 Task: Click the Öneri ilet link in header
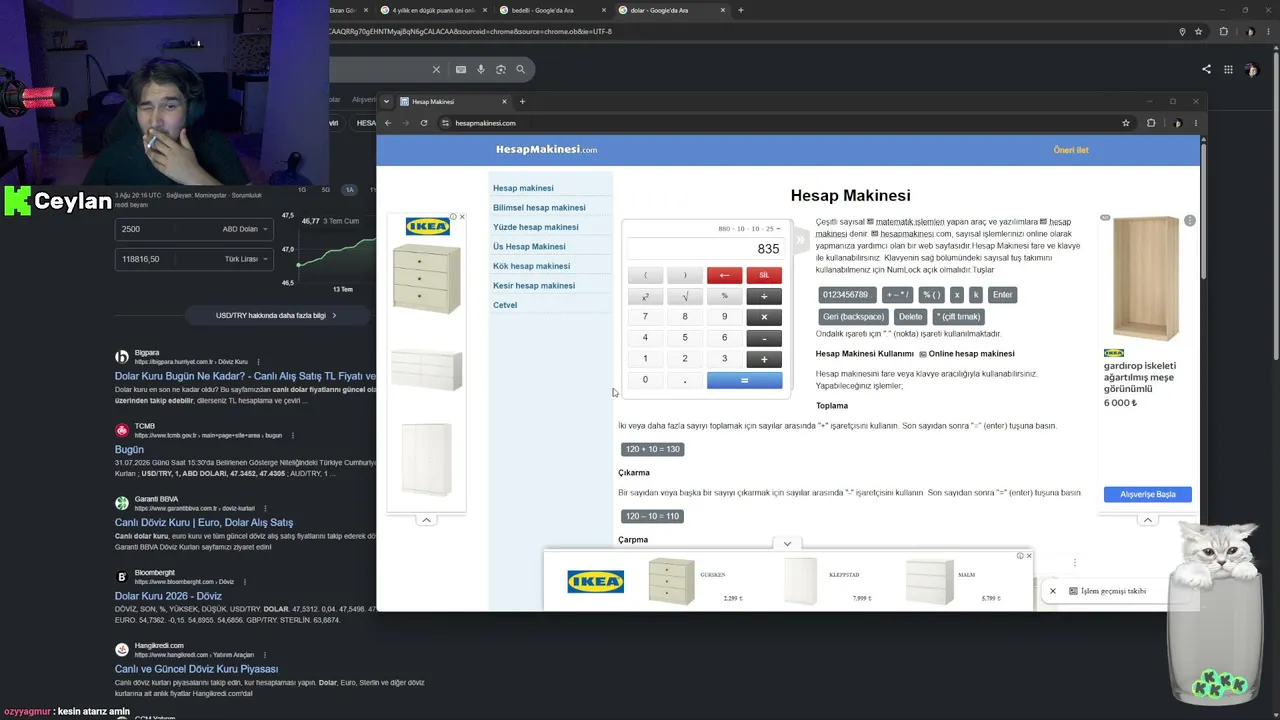point(1071,150)
